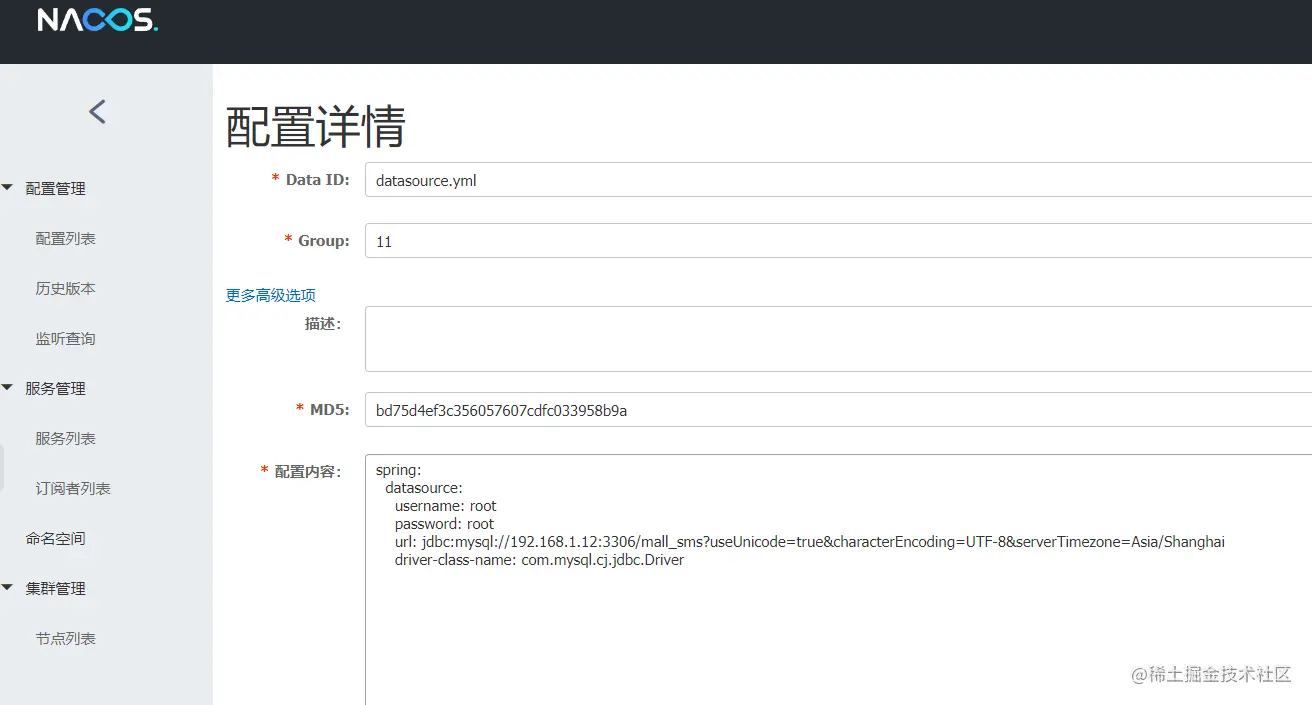The height and width of the screenshot is (705, 1312).
Task: Click the NACOS logo
Action: [x=97, y=20]
